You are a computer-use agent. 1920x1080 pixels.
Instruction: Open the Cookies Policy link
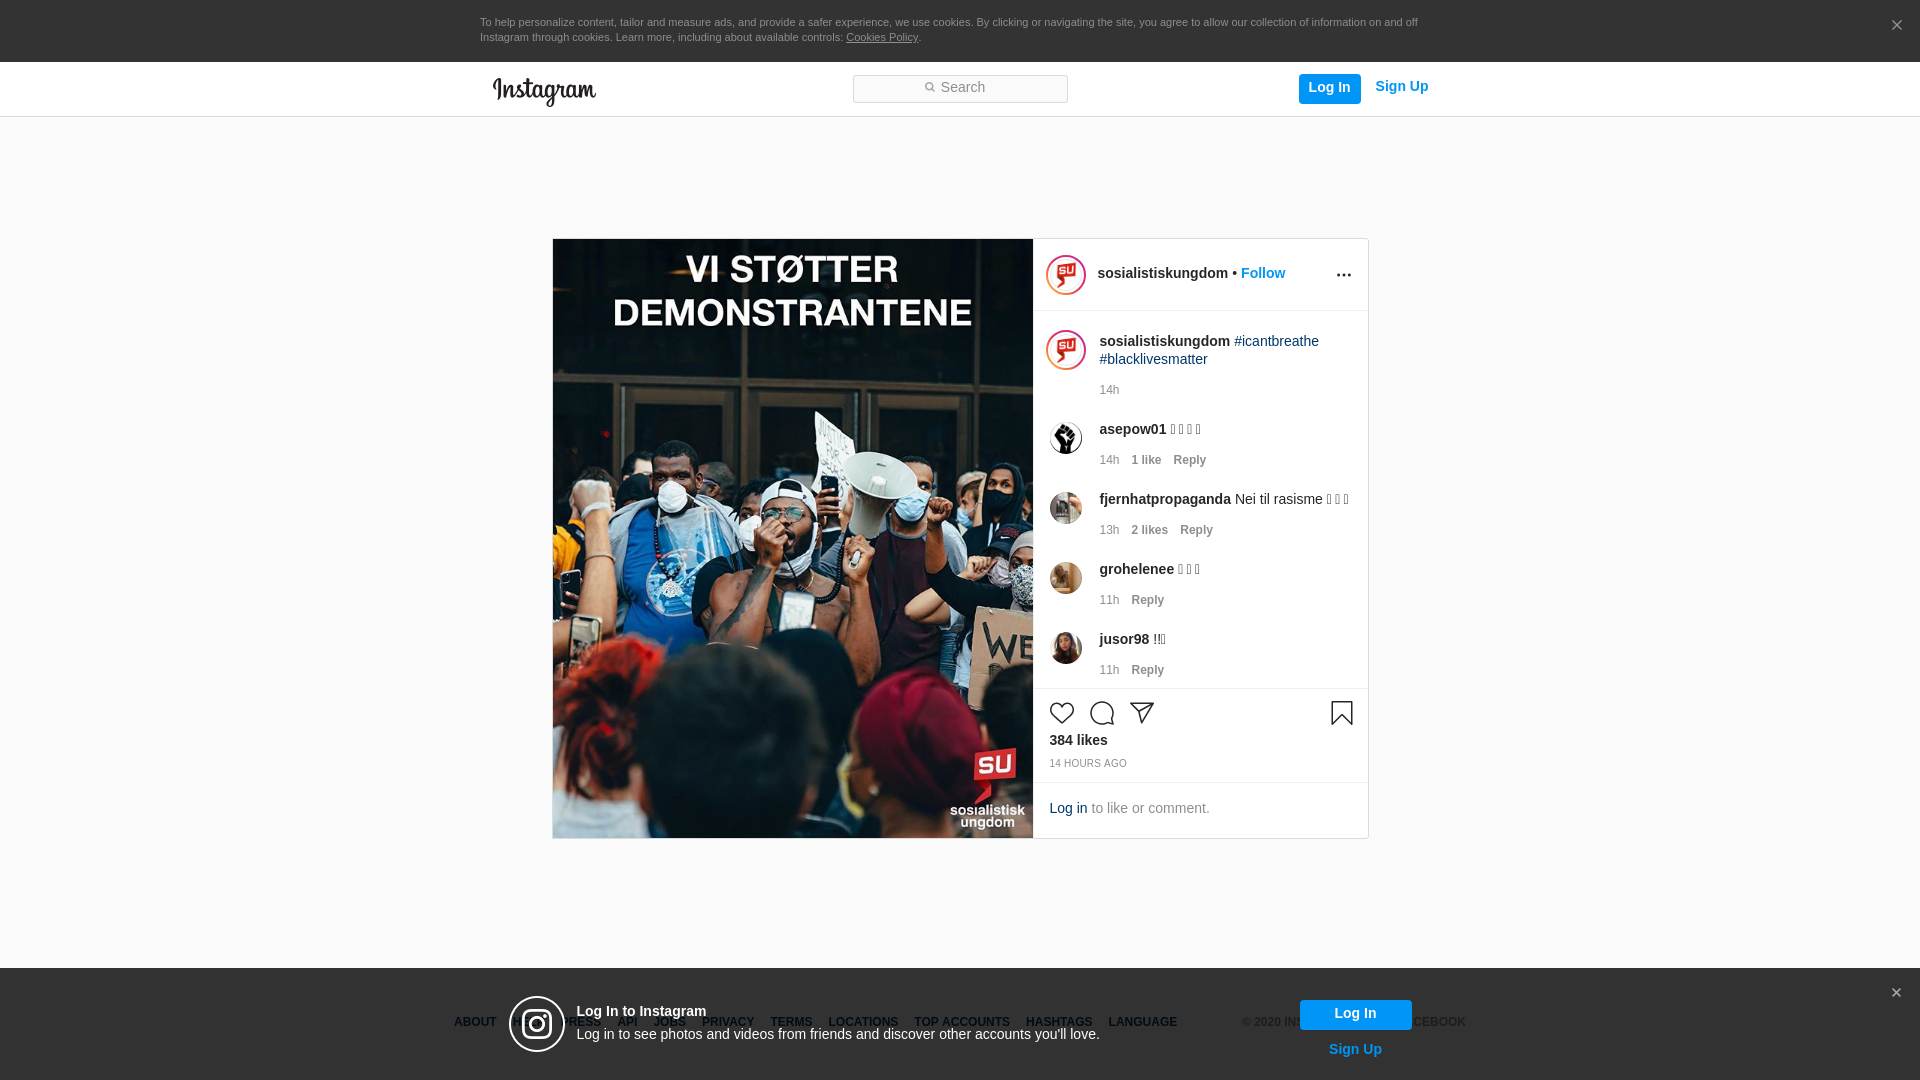[881, 37]
